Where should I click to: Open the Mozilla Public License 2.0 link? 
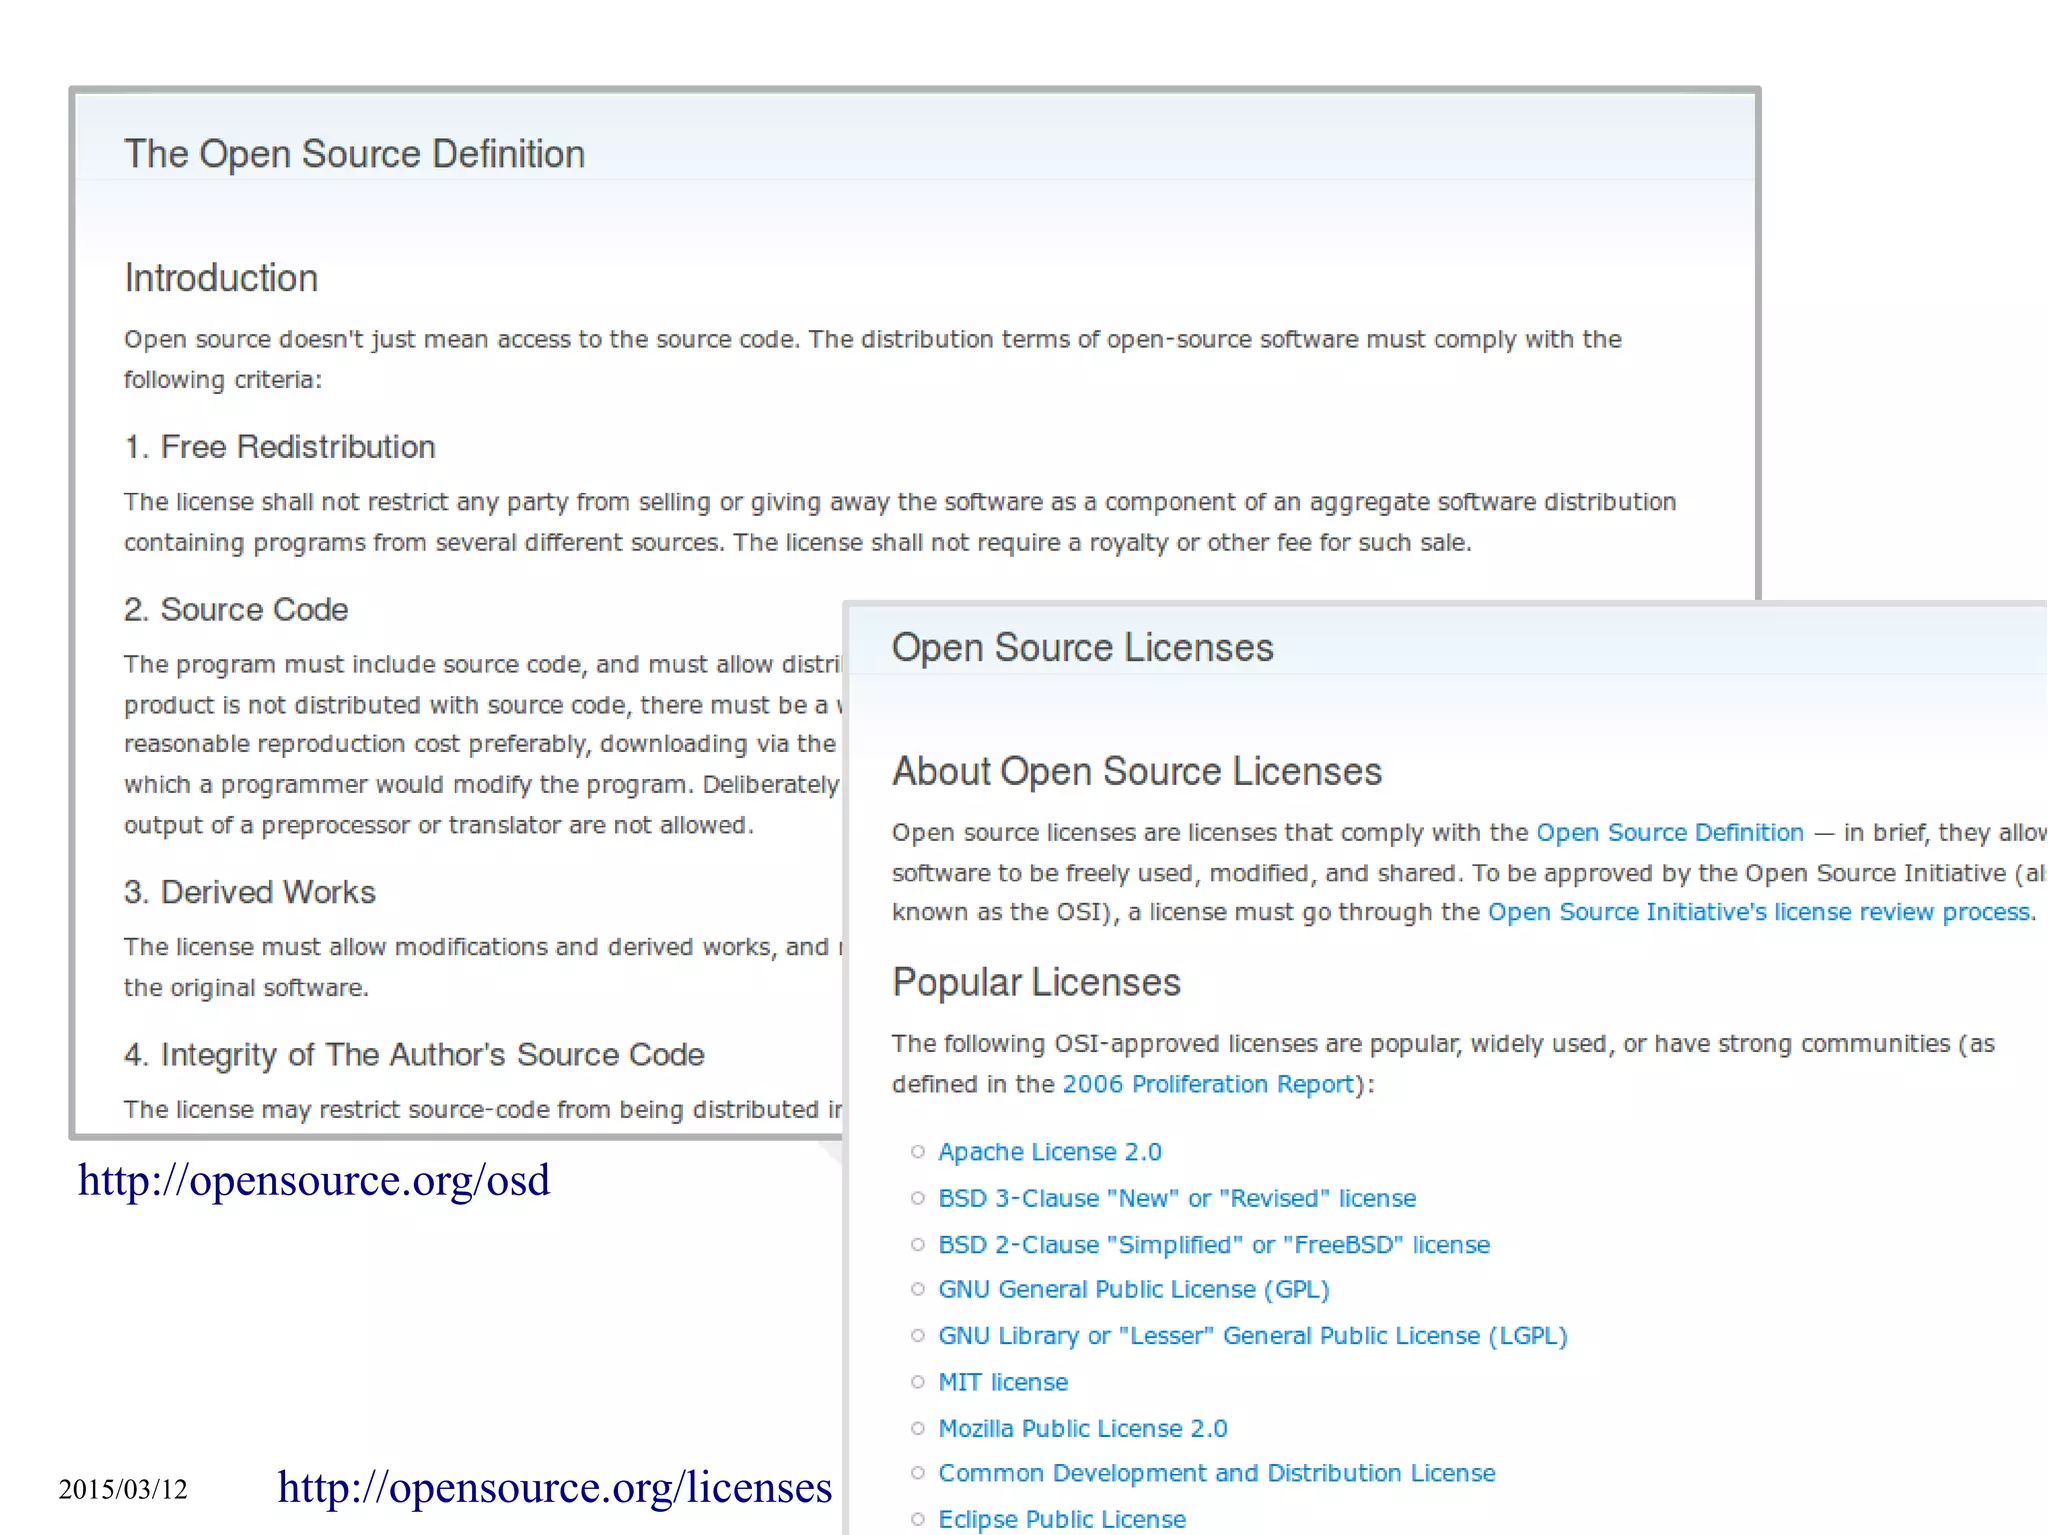[1082, 1428]
